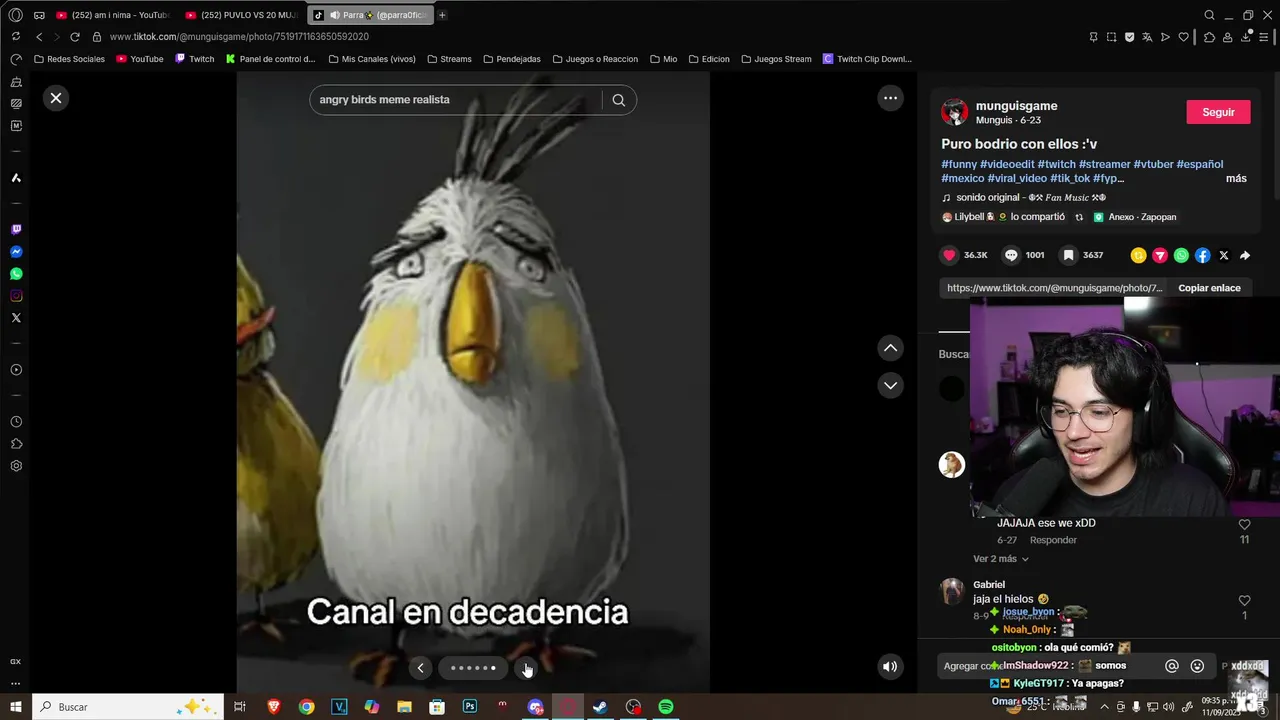This screenshot has width=1280, height=720.
Task: Open YouTube bookmark
Action: click(140, 59)
